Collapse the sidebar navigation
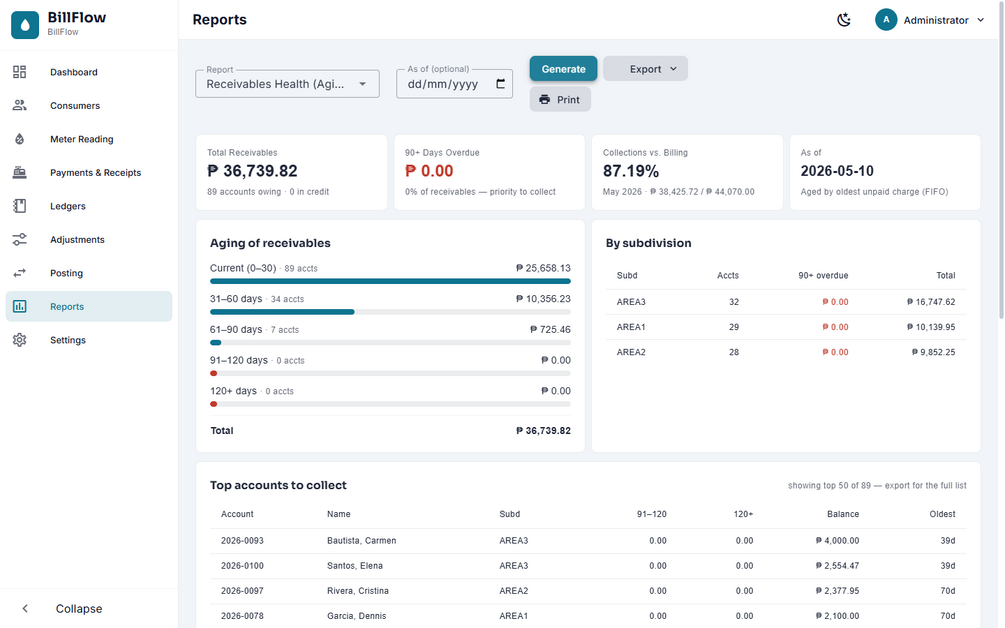Viewport: 1005px width, 628px height. coord(62,609)
